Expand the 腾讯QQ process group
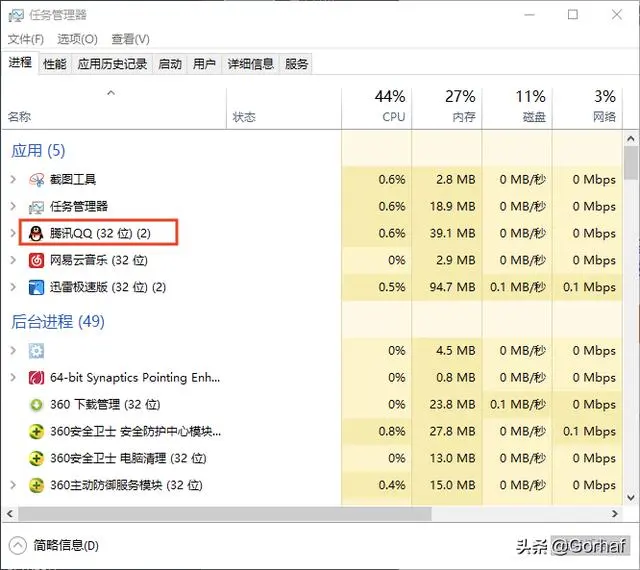The height and width of the screenshot is (570, 640). [x=13, y=233]
